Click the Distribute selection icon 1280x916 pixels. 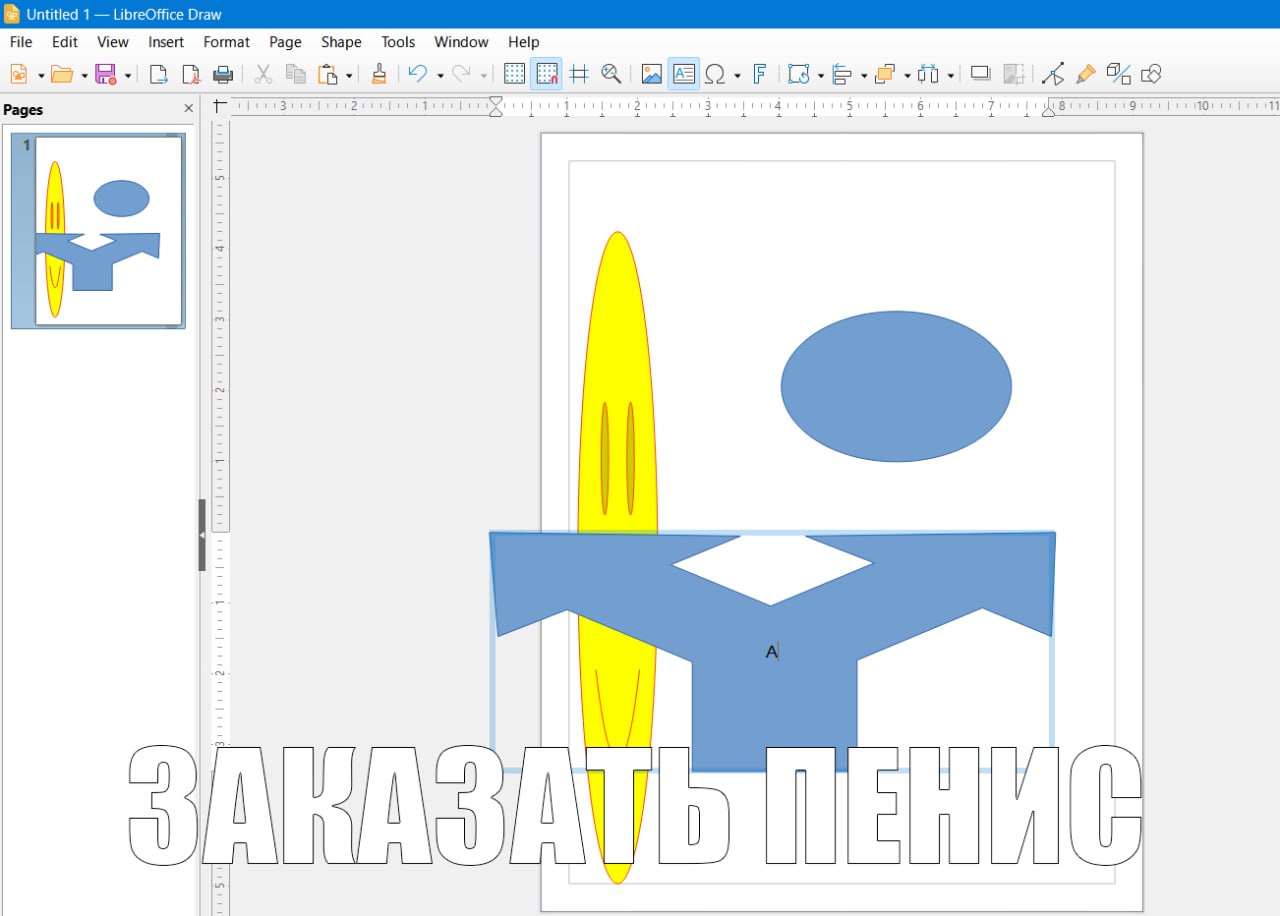928,74
